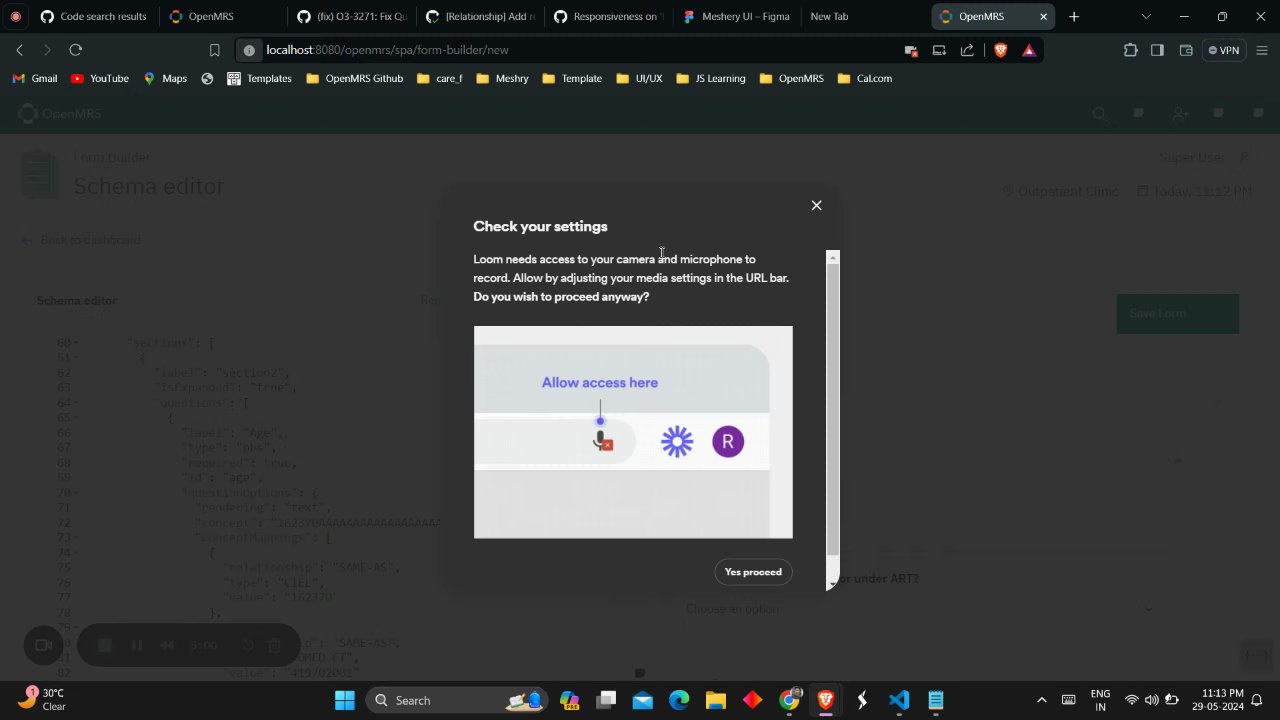Screen dimensions: 1280x720
Task: Open the Notepad app in the taskbar
Action: (x=936, y=700)
